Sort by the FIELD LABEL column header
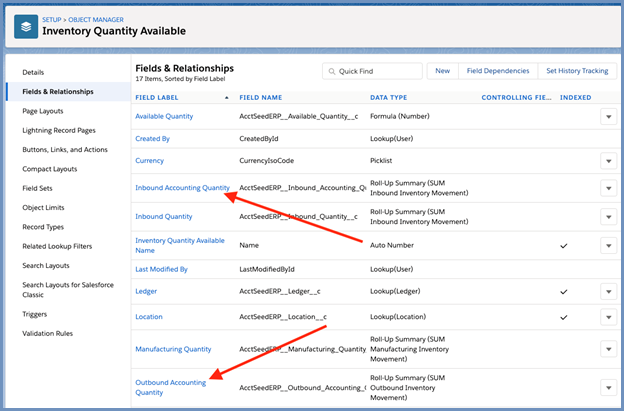 coord(157,97)
